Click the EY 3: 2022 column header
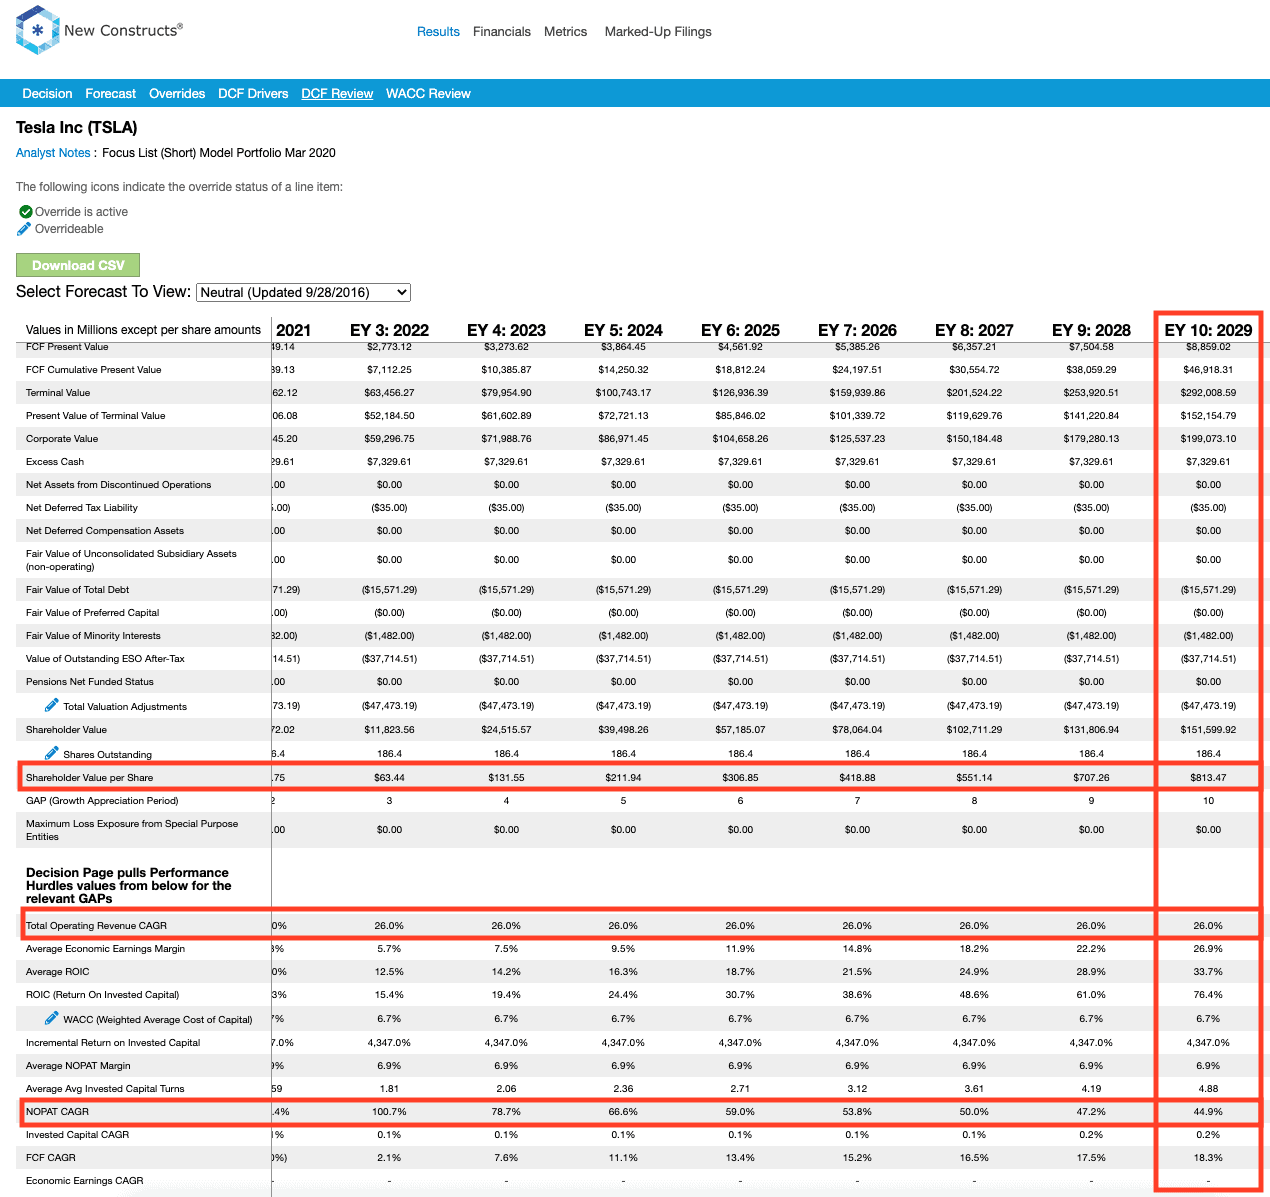Image resolution: width=1270 pixels, height=1197 pixels. click(x=389, y=330)
